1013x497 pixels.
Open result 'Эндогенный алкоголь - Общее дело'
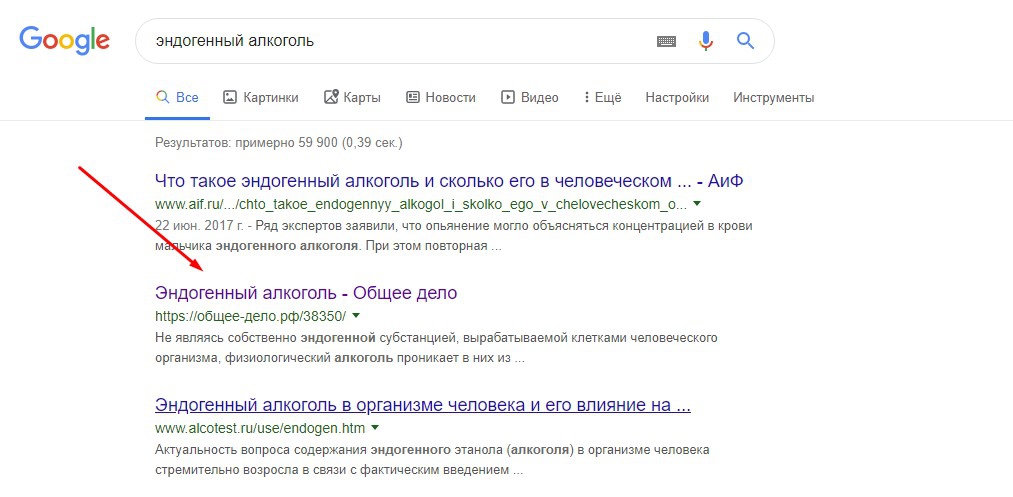[x=306, y=293]
